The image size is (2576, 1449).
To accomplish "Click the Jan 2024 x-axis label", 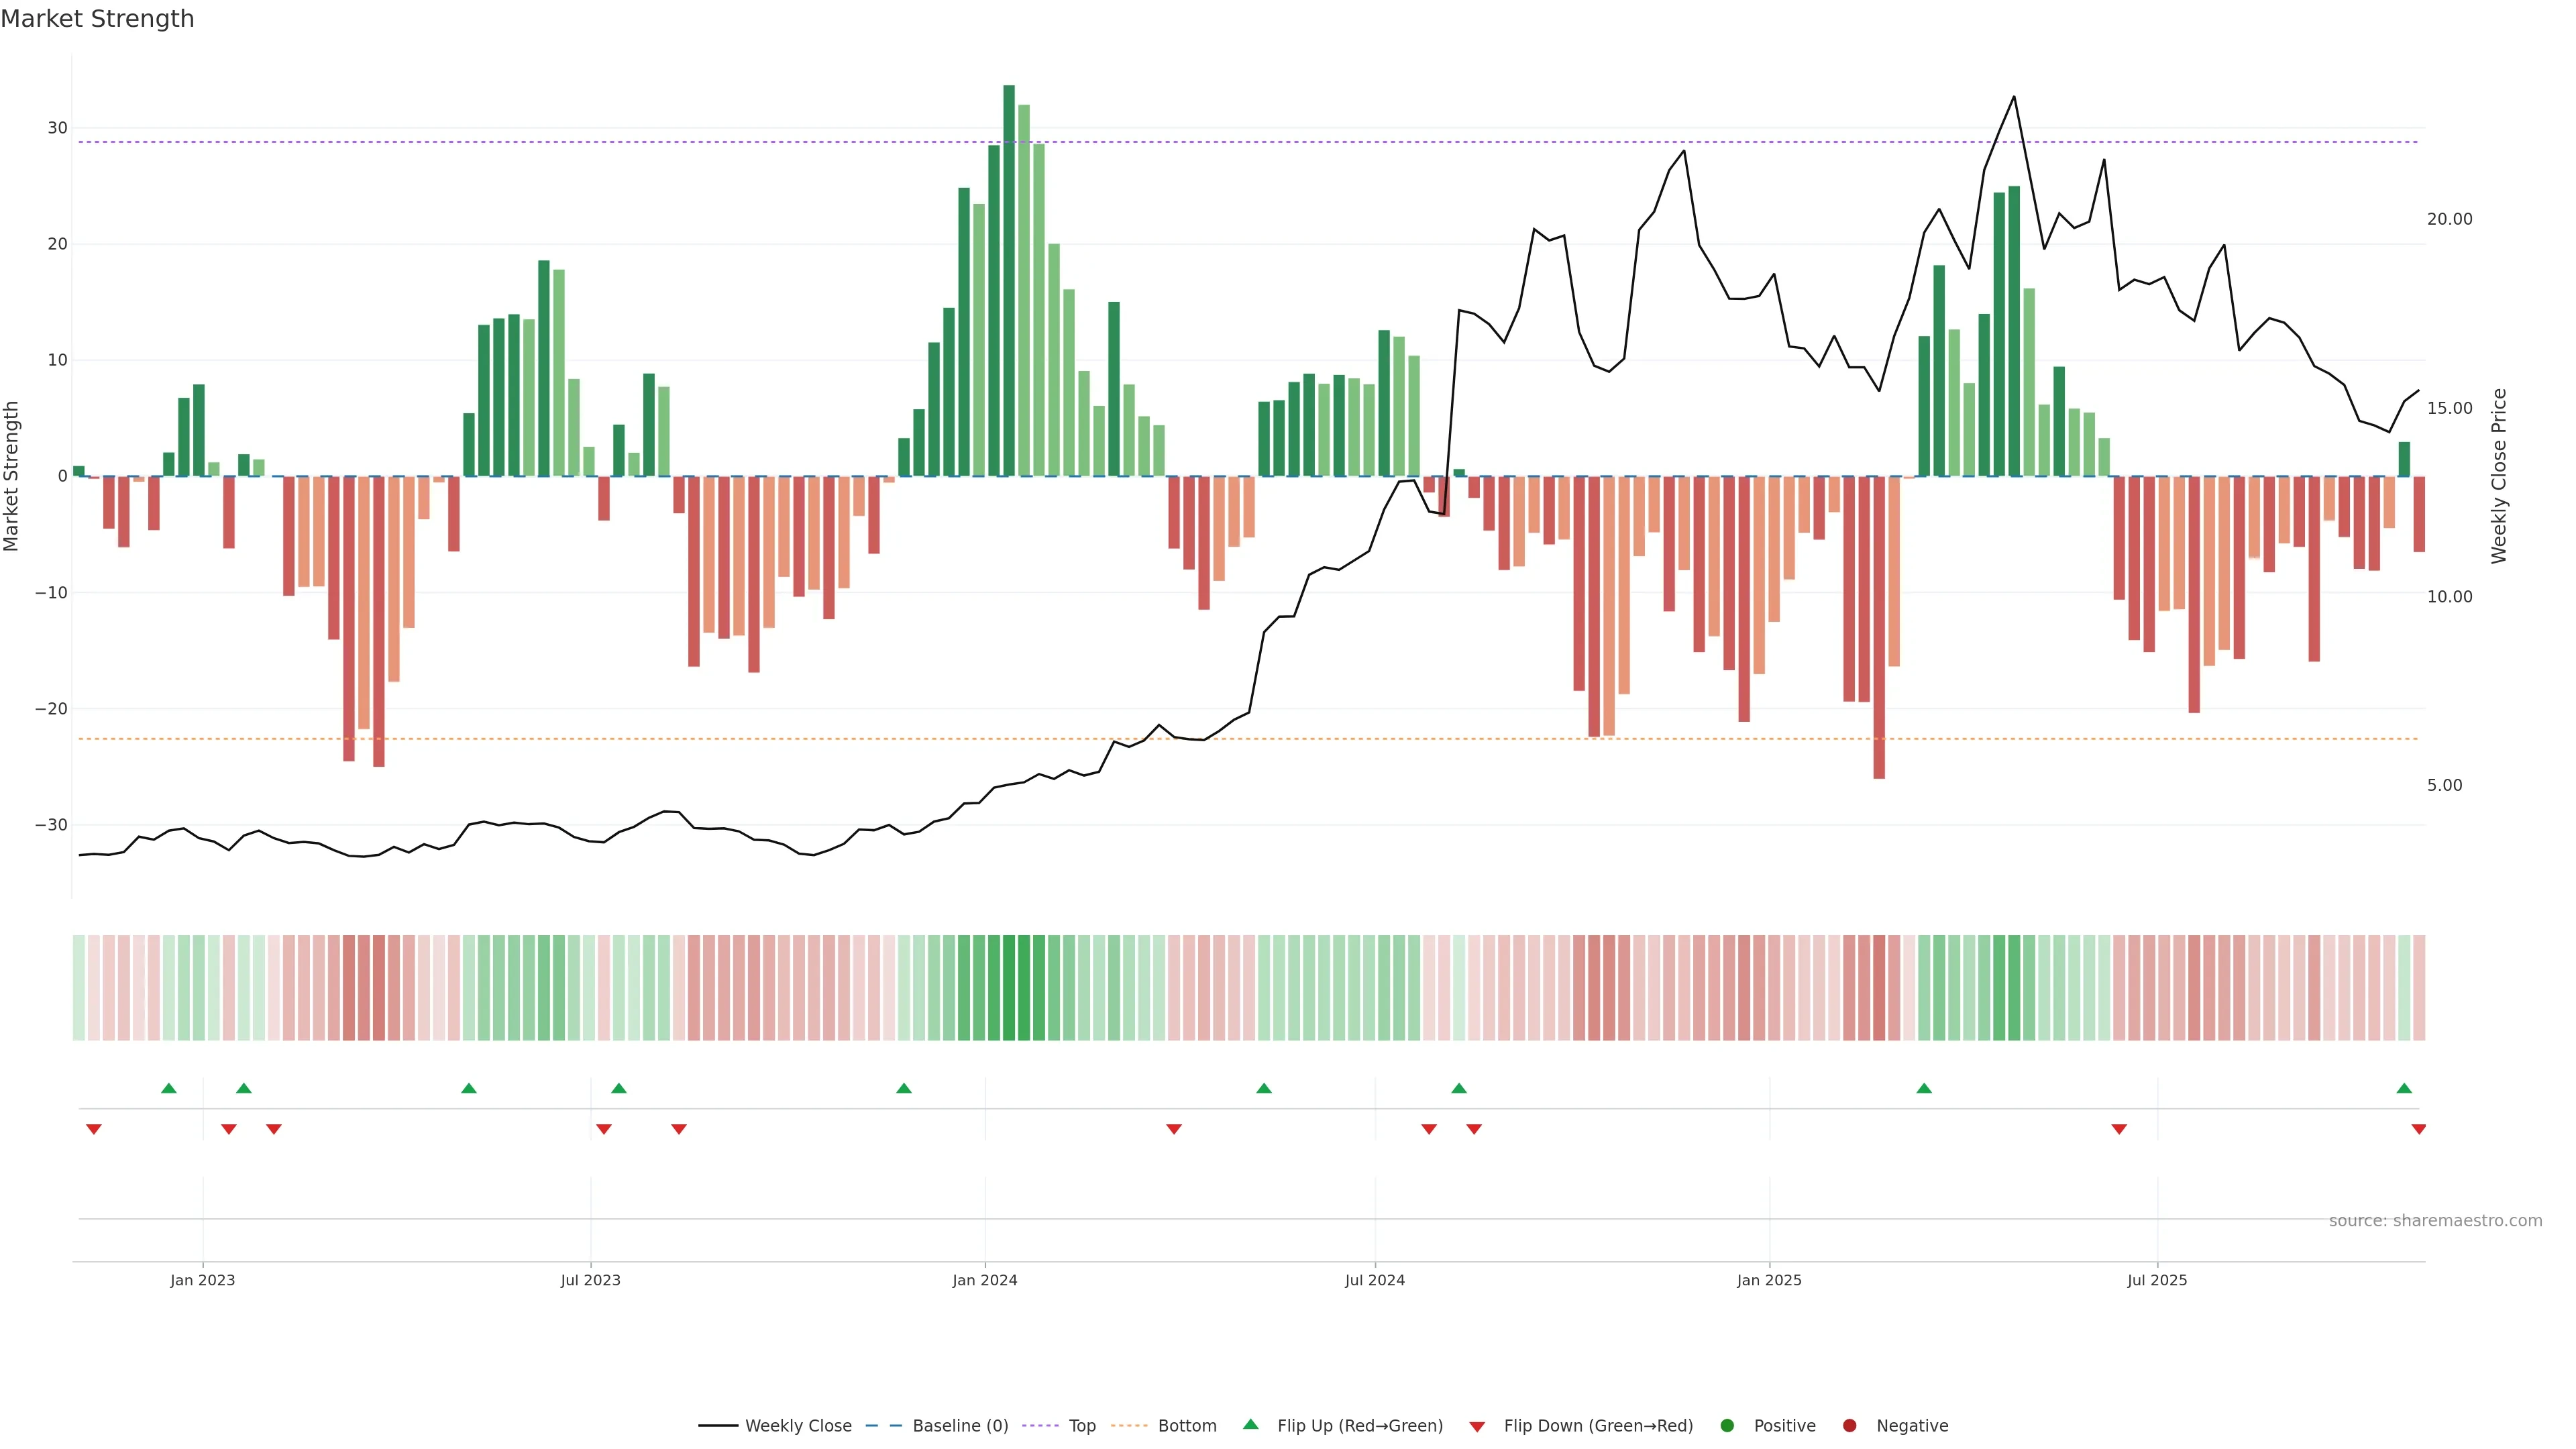I will pyautogui.click(x=984, y=1280).
